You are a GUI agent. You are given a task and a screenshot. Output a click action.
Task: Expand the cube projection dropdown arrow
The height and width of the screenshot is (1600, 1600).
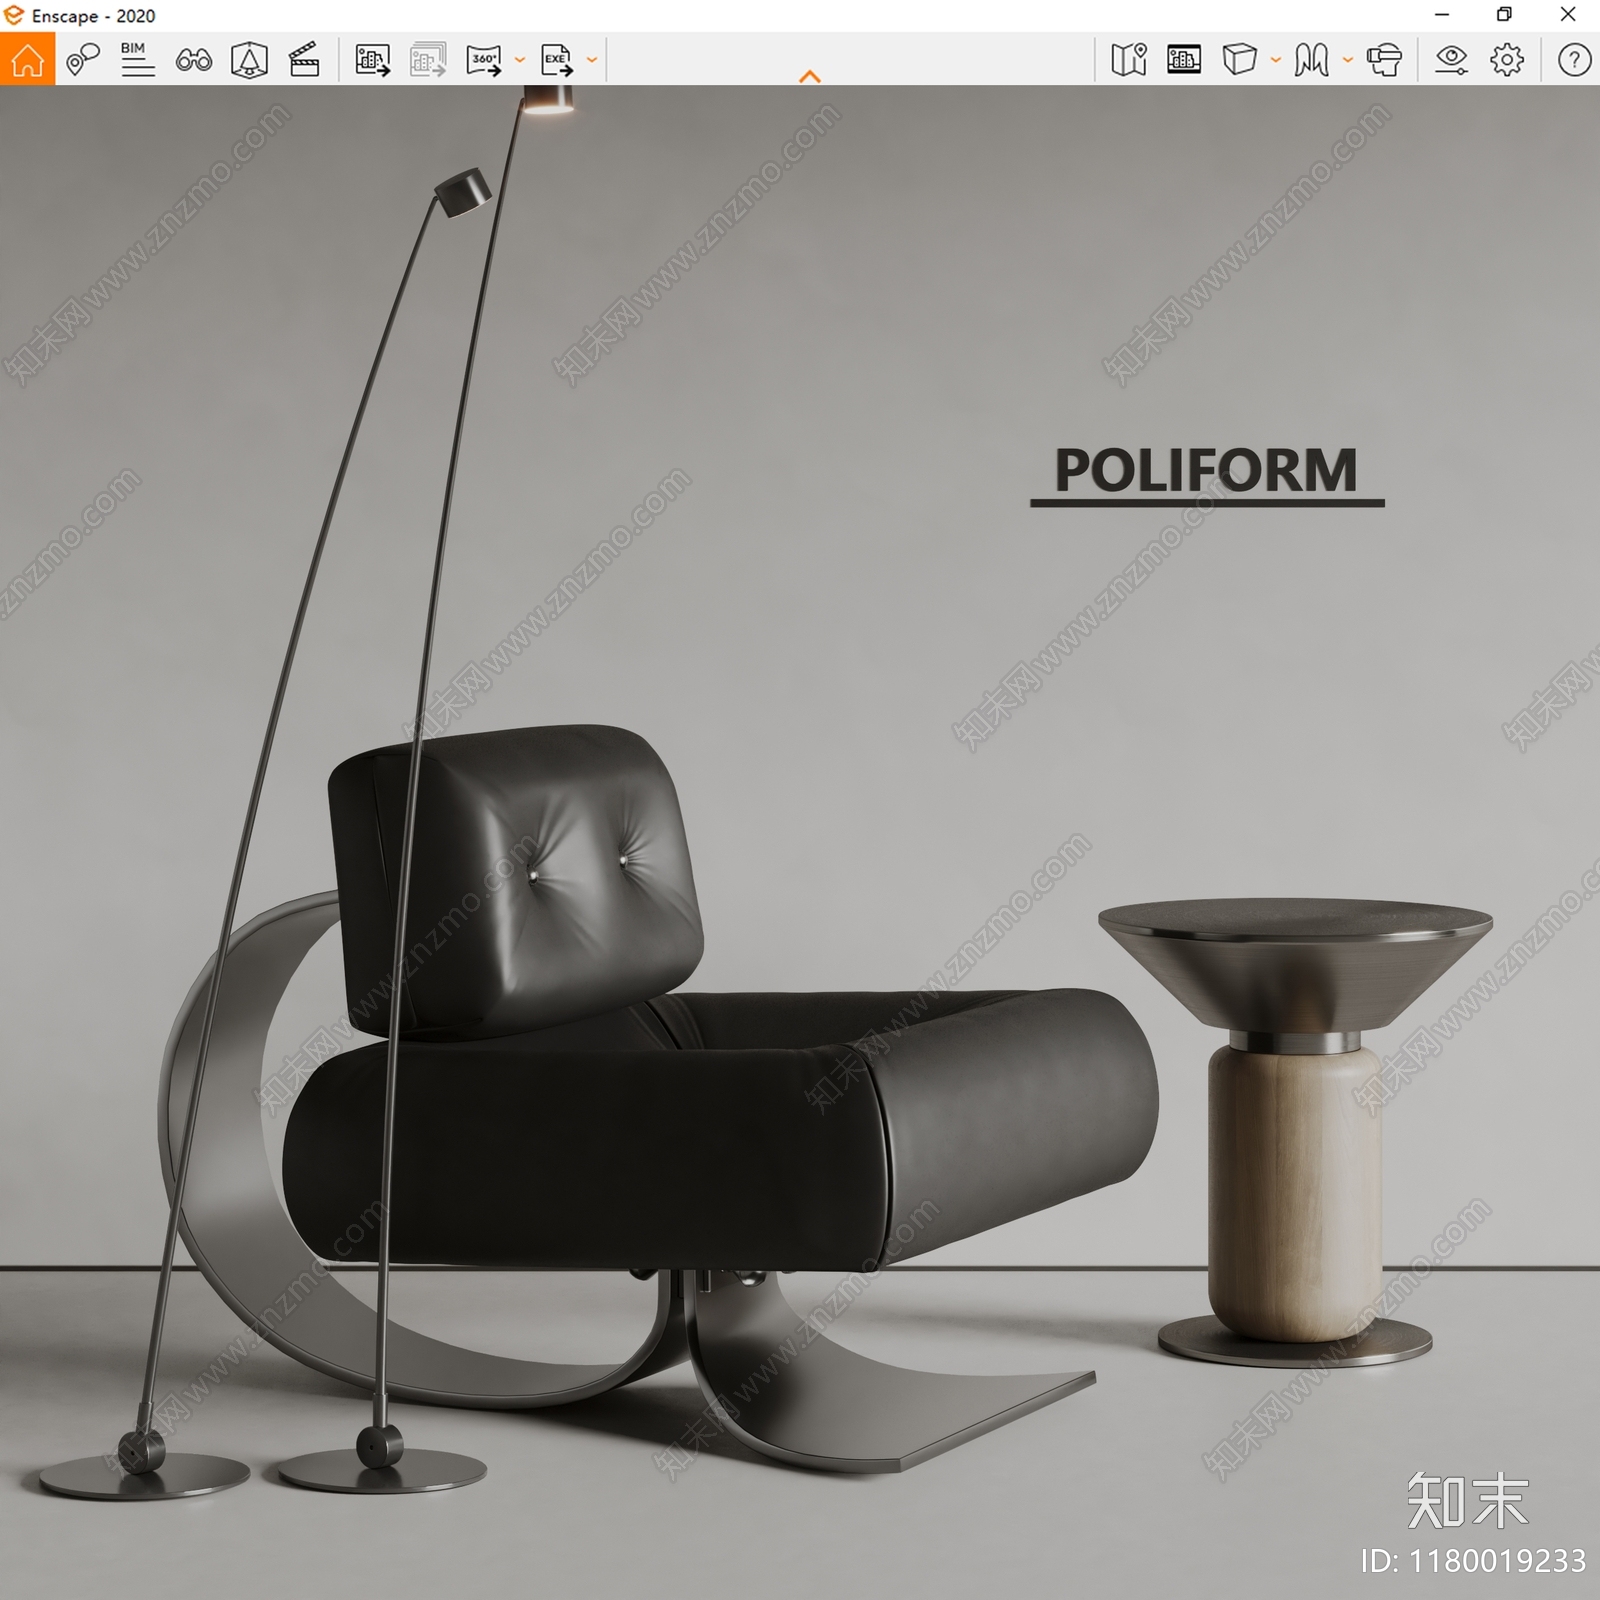tap(1275, 60)
